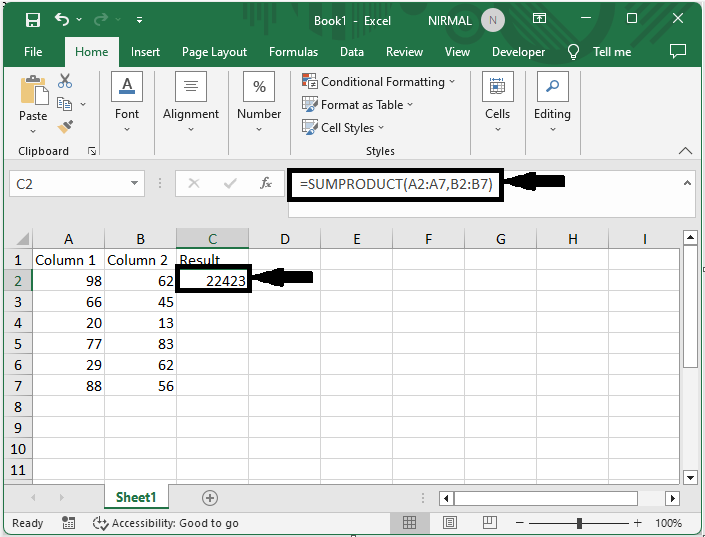Switch to Page Break Preview icon
The image size is (705, 537).
[x=489, y=522]
